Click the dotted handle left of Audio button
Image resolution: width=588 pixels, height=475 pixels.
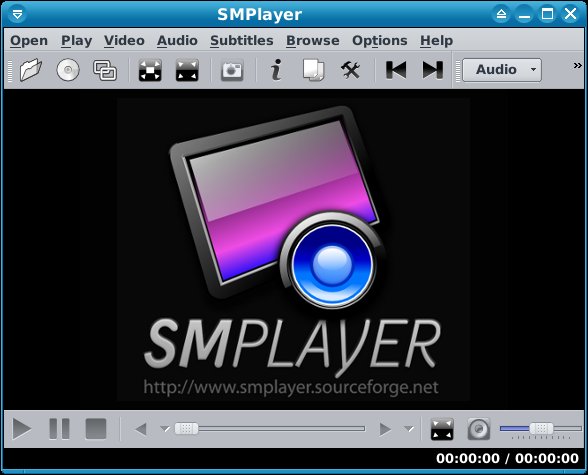pos(458,70)
